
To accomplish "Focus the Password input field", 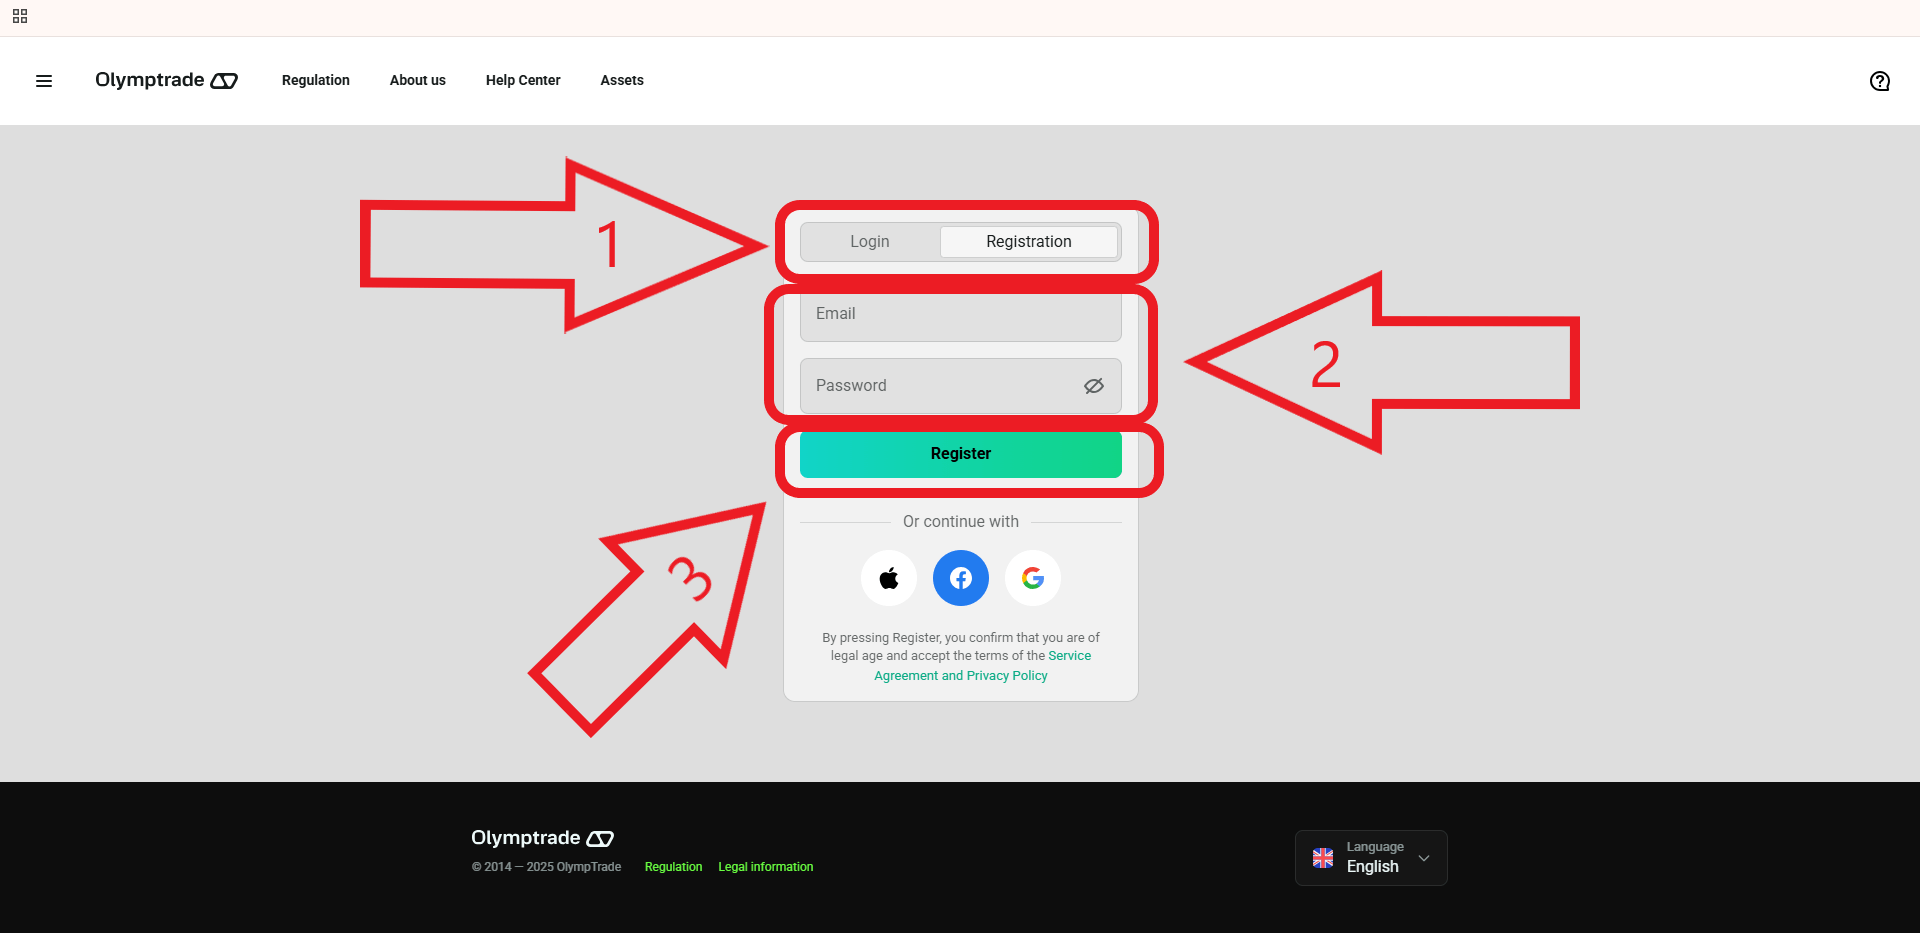I will [x=961, y=386].
